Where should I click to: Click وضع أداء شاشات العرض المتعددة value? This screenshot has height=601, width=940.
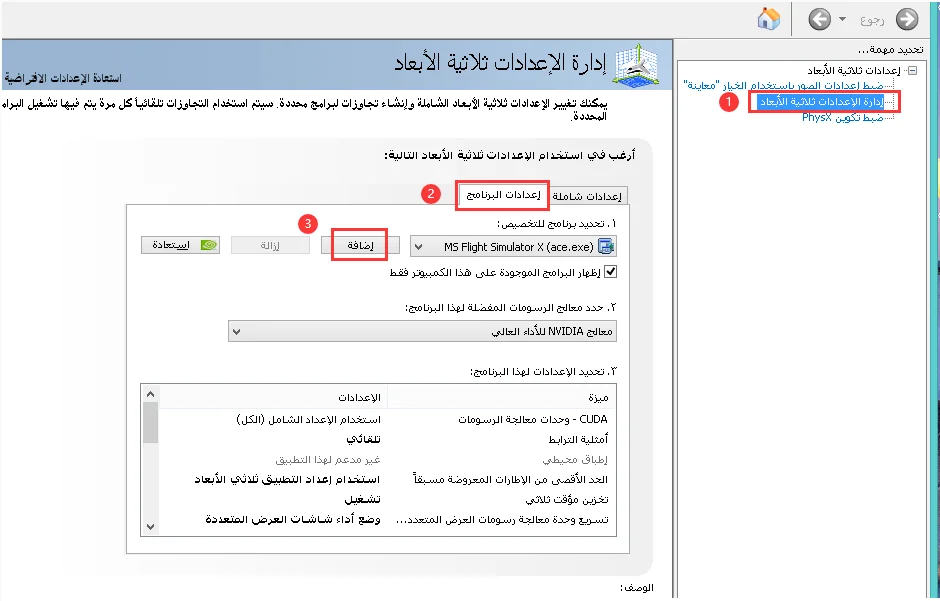pyautogui.click(x=293, y=520)
